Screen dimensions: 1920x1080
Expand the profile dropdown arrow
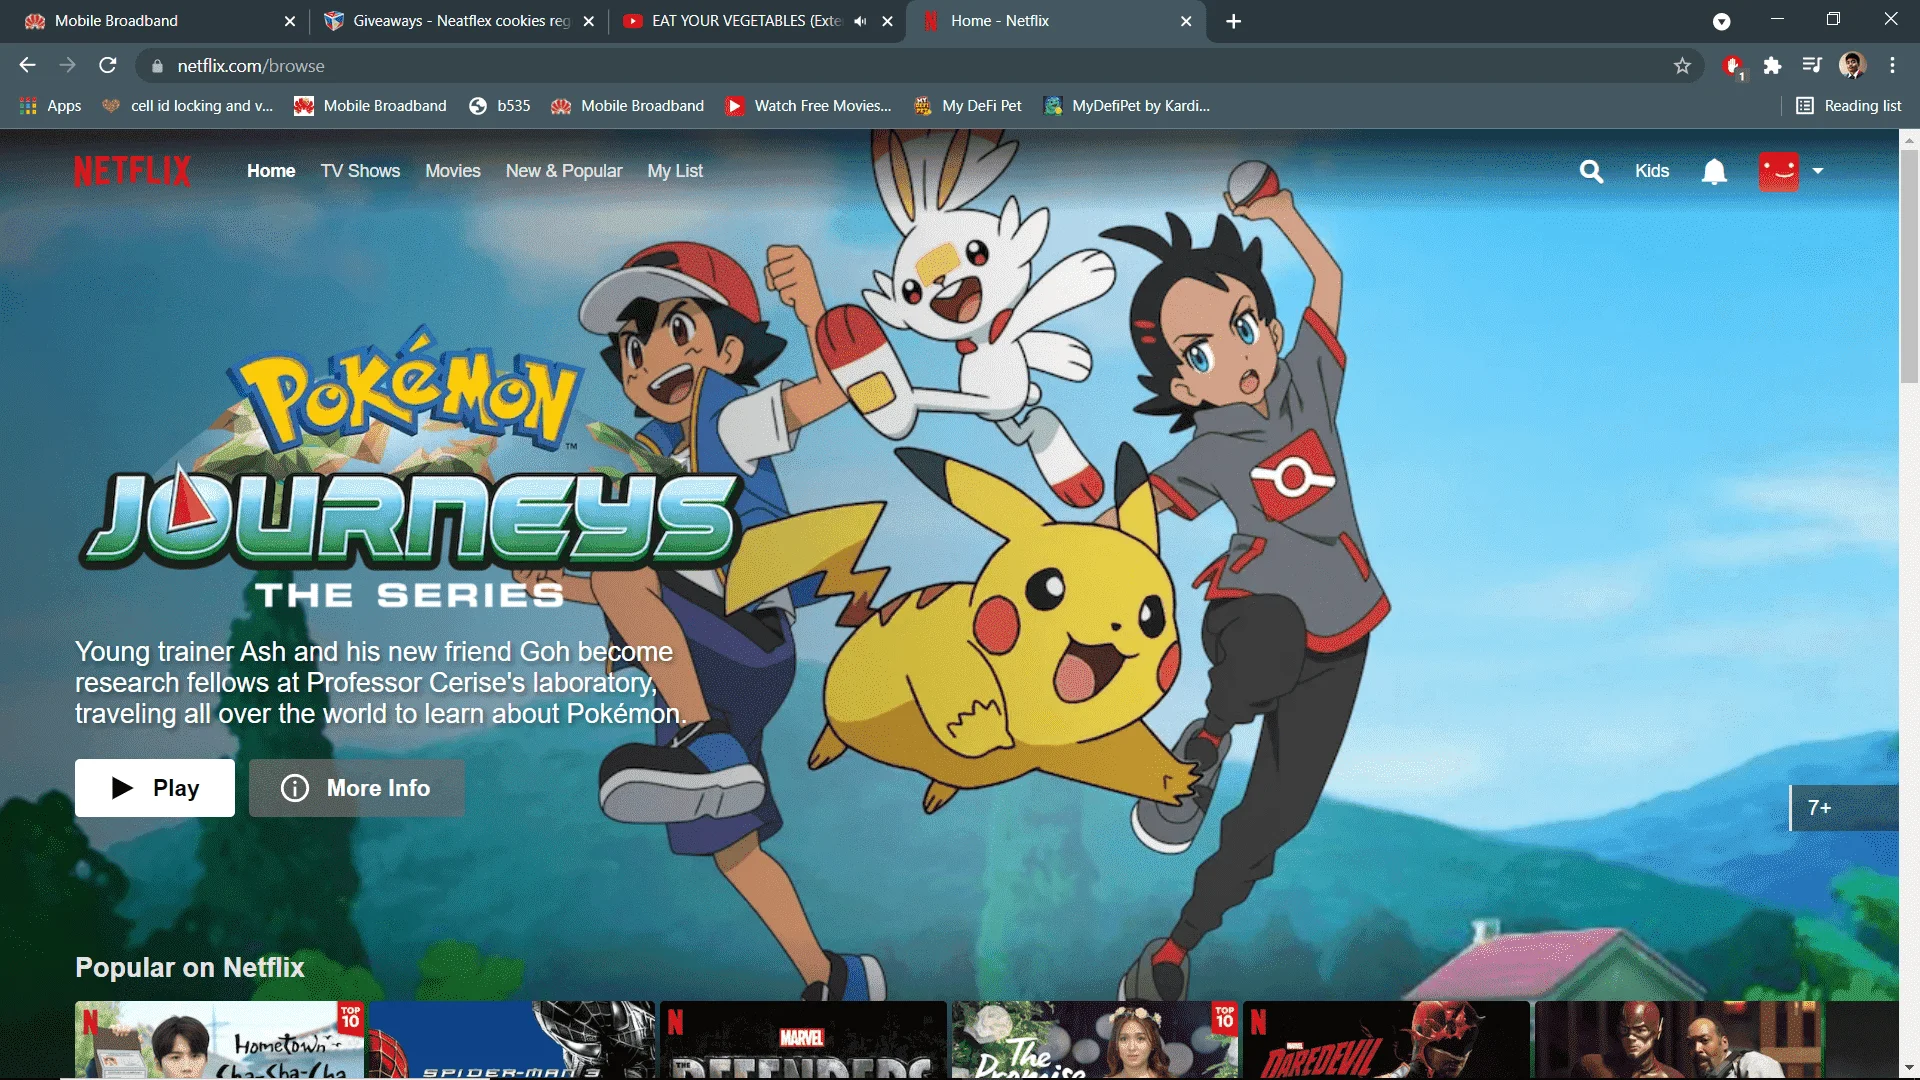pyautogui.click(x=1818, y=171)
